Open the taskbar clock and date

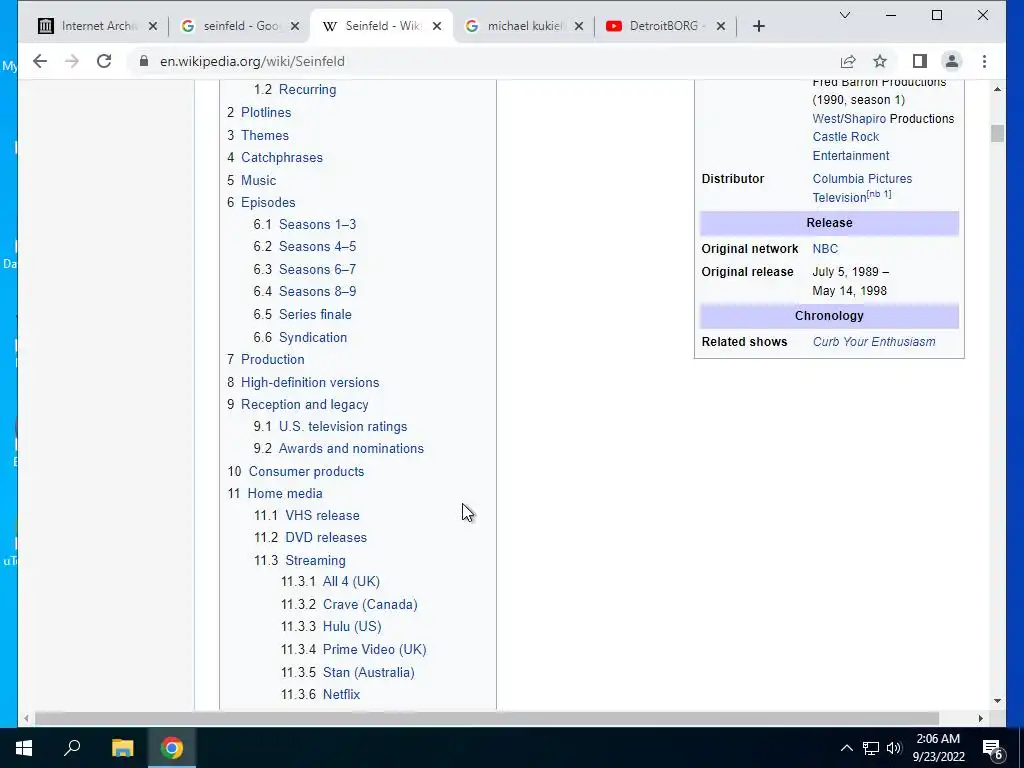coord(938,748)
